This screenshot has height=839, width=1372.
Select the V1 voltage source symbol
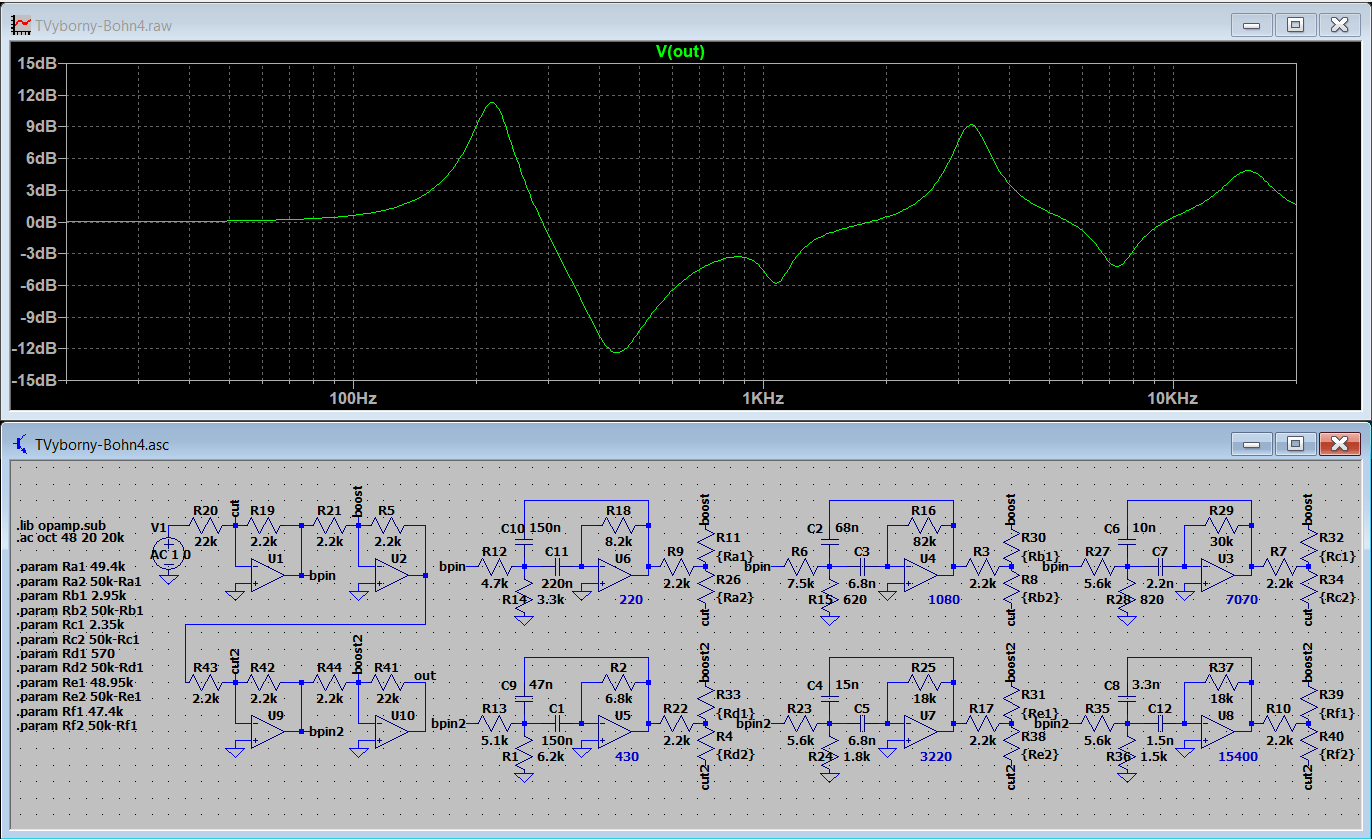169,552
